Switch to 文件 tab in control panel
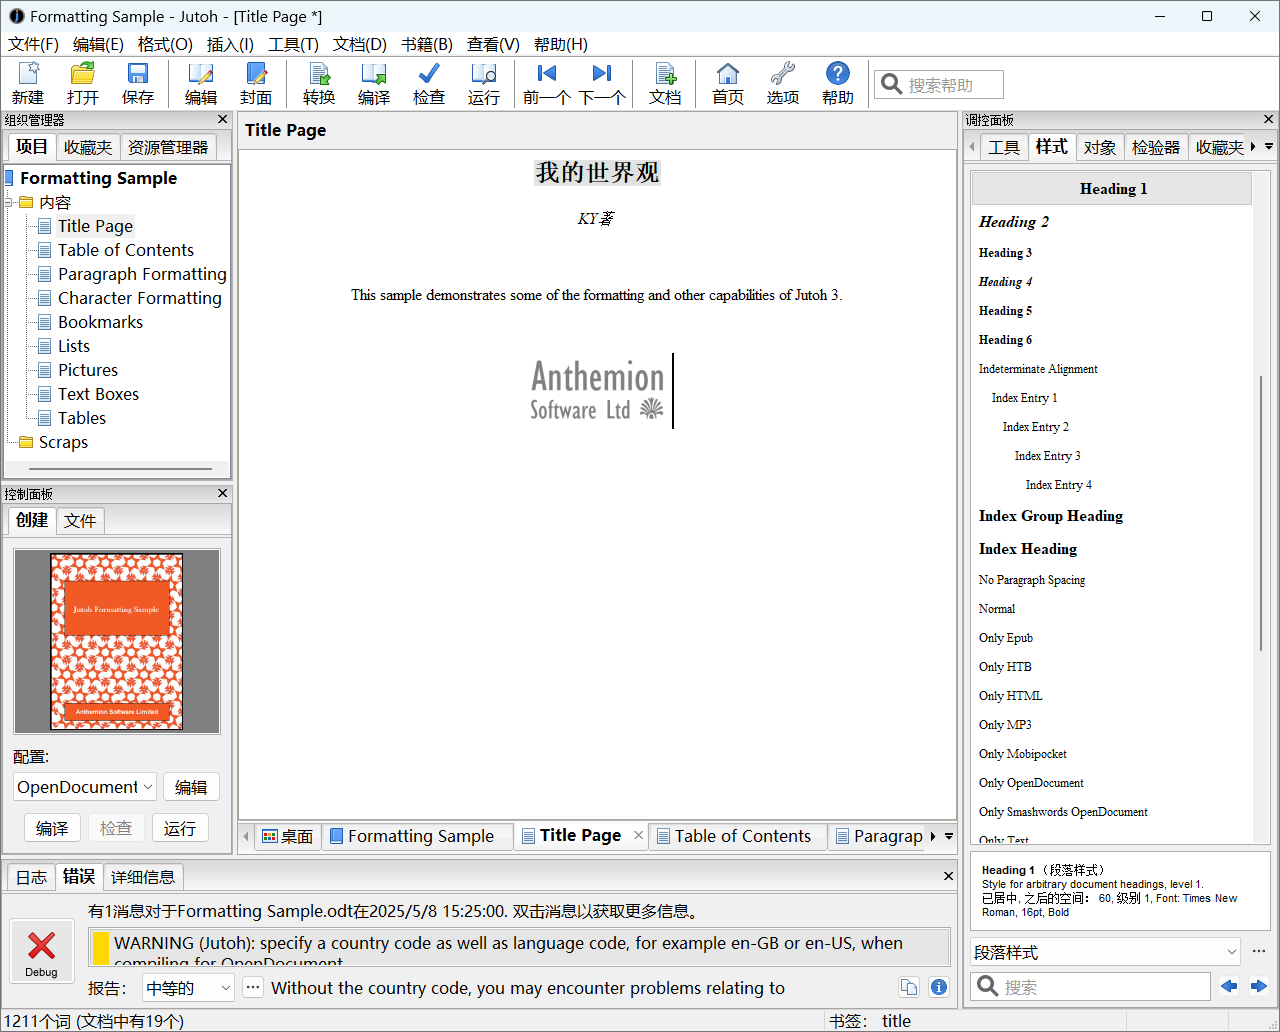Screen dimensions: 1280x1032 tap(80, 520)
